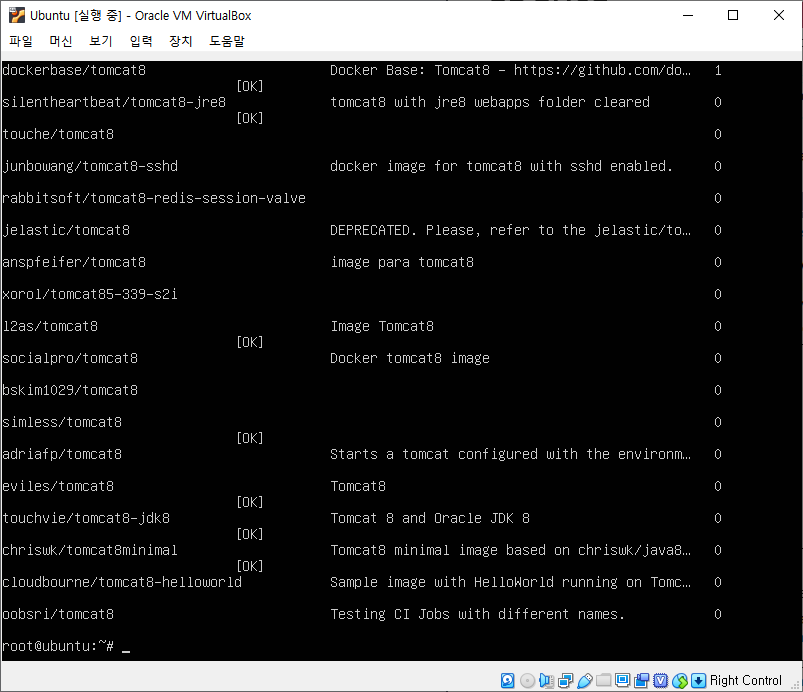Screen dimensions: 803x692
Task: Minimize the Ubuntu VM window
Action: (x=688, y=15)
